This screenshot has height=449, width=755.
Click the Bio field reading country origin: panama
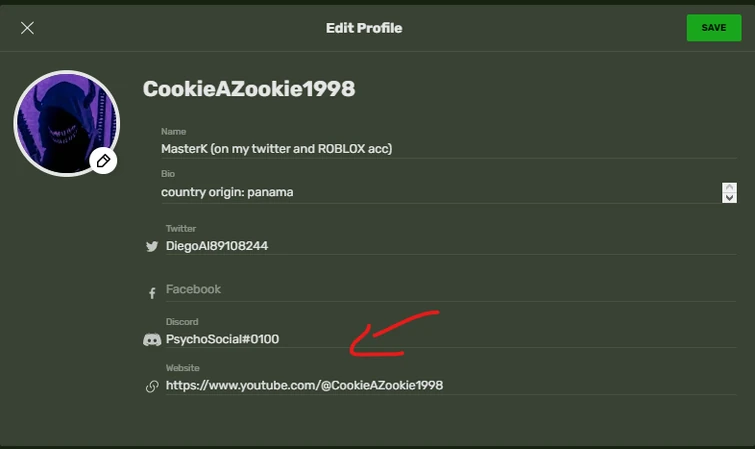click(441, 192)
